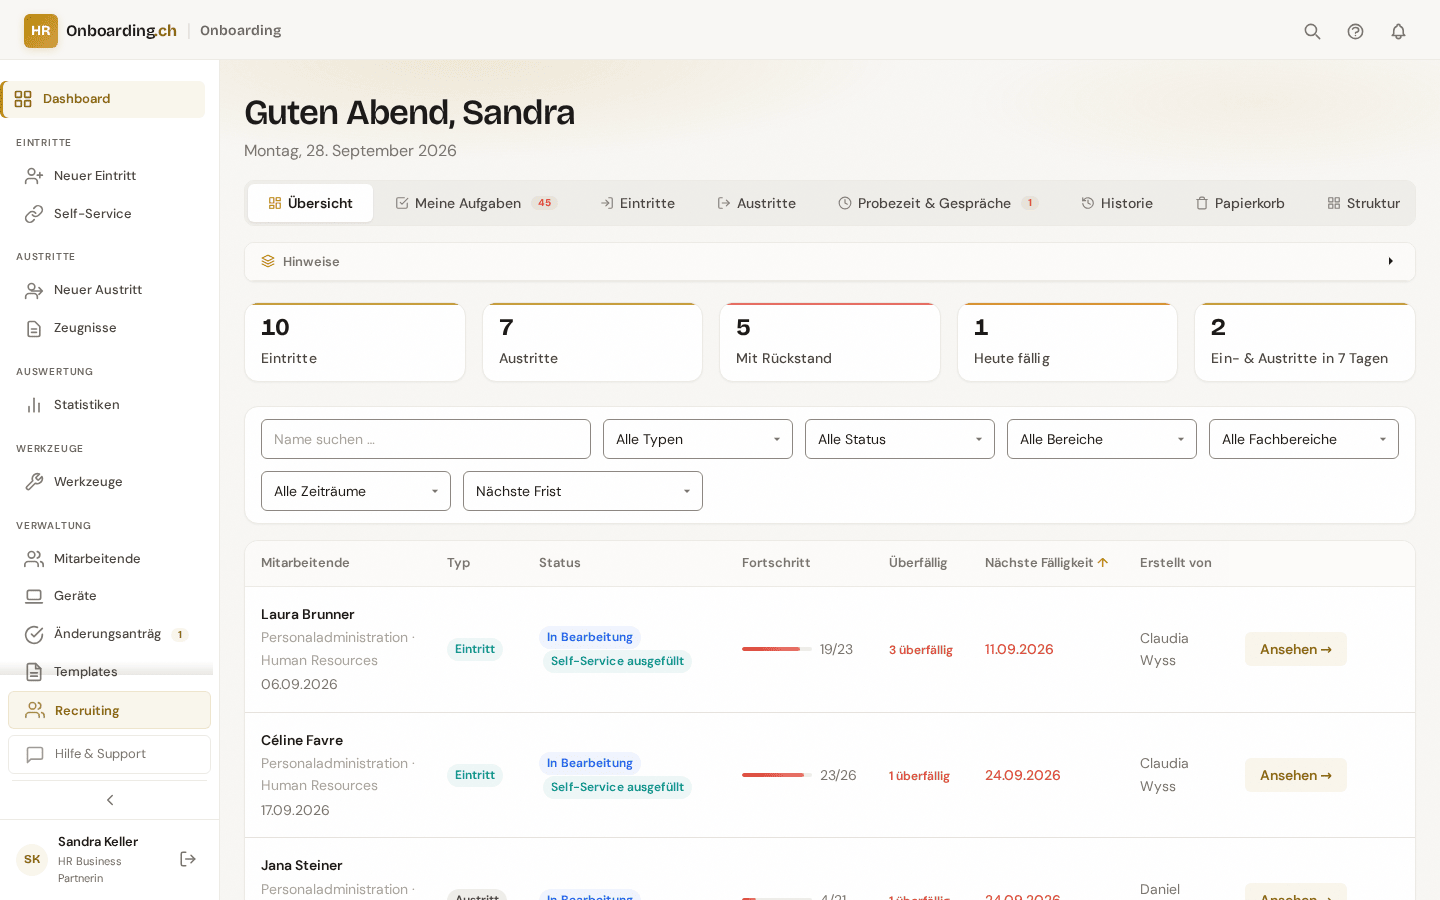Click Ansehen for Céline Favre
1440x900 pixels.
pos(1296,775)
